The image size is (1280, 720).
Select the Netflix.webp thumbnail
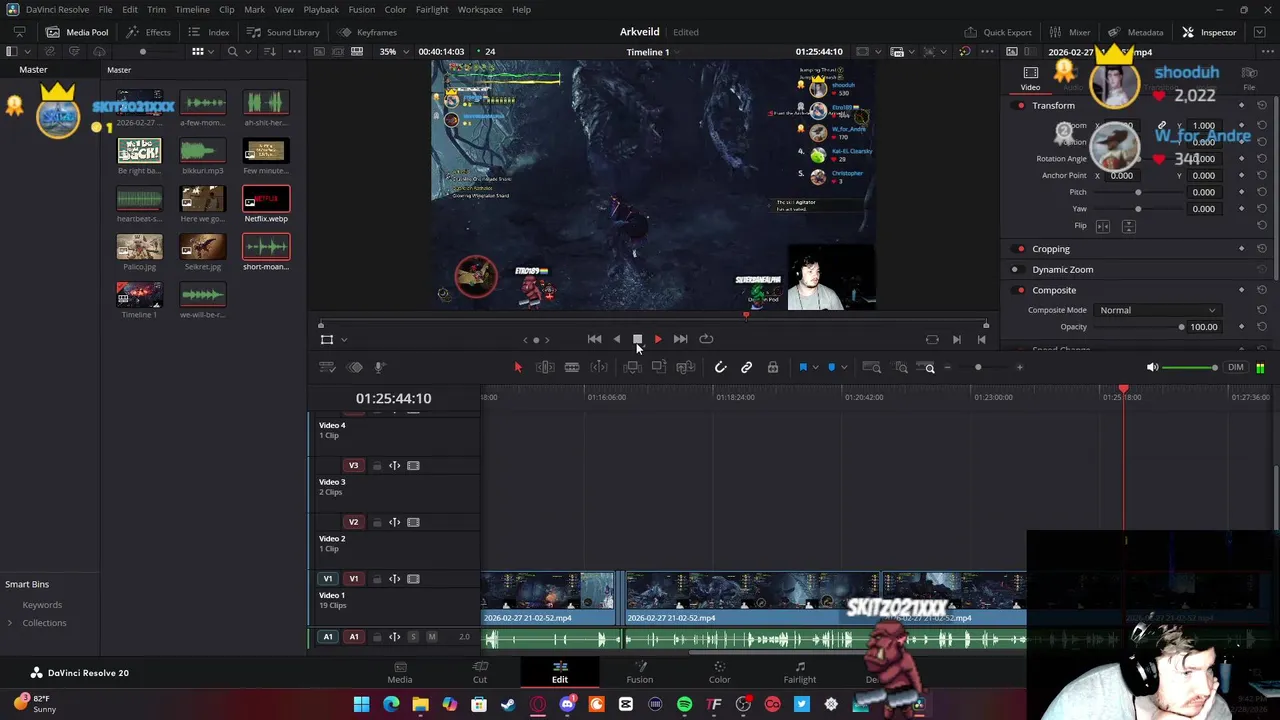(x=266, y=199)
